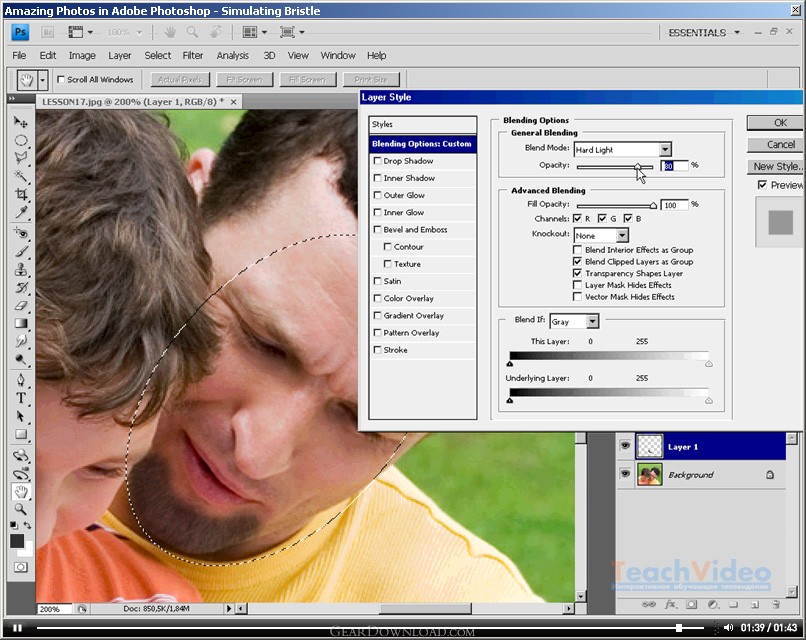Select the Eraser tool
This screenshot has height=640, width=806.
point(21,305)
